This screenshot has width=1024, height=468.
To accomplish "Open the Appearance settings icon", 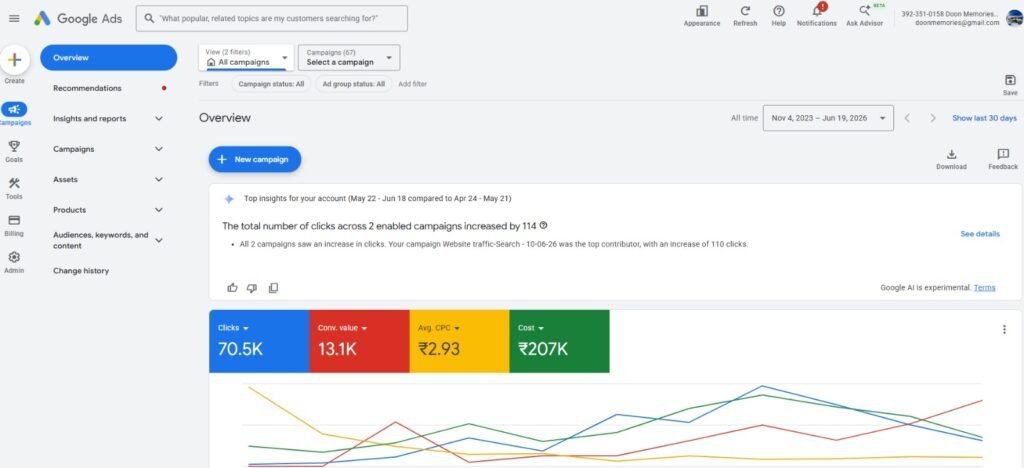I will coord(702,11).
